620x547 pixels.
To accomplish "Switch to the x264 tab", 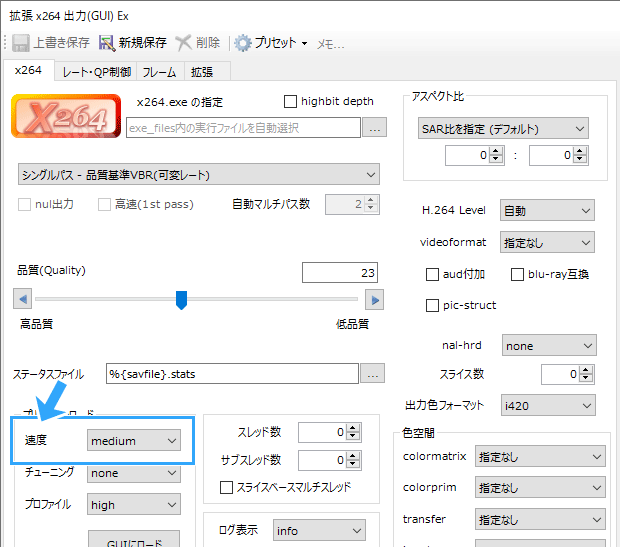I will tap(28, 70).
